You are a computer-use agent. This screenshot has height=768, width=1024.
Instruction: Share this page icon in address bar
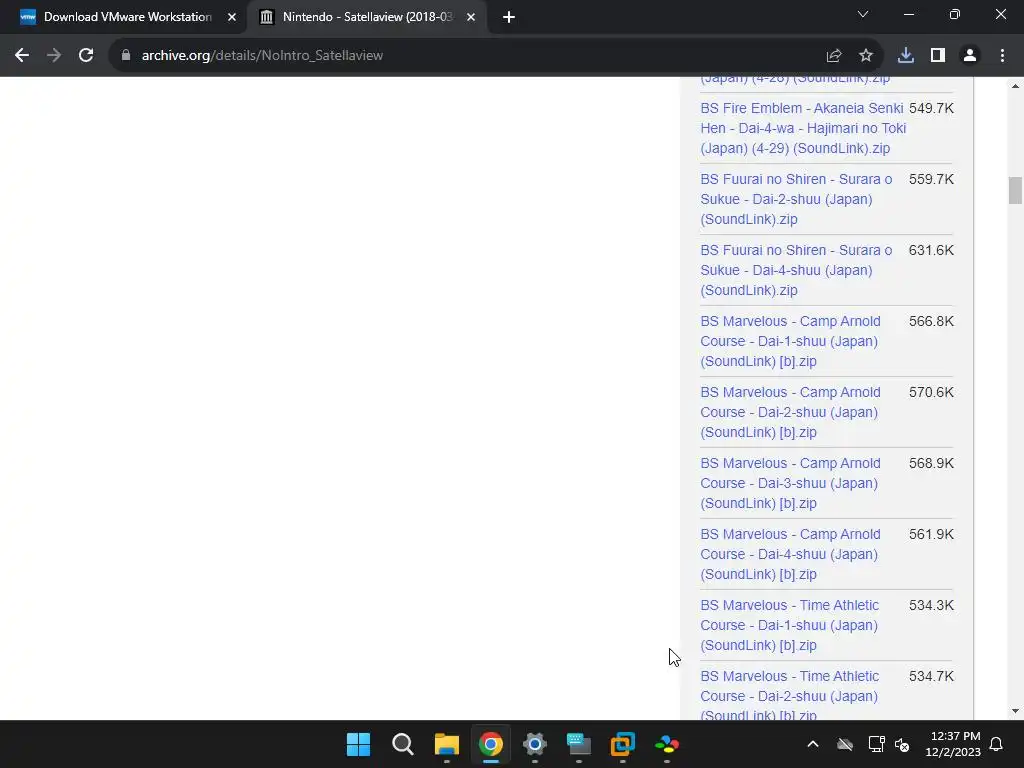(x=834, y=56)
